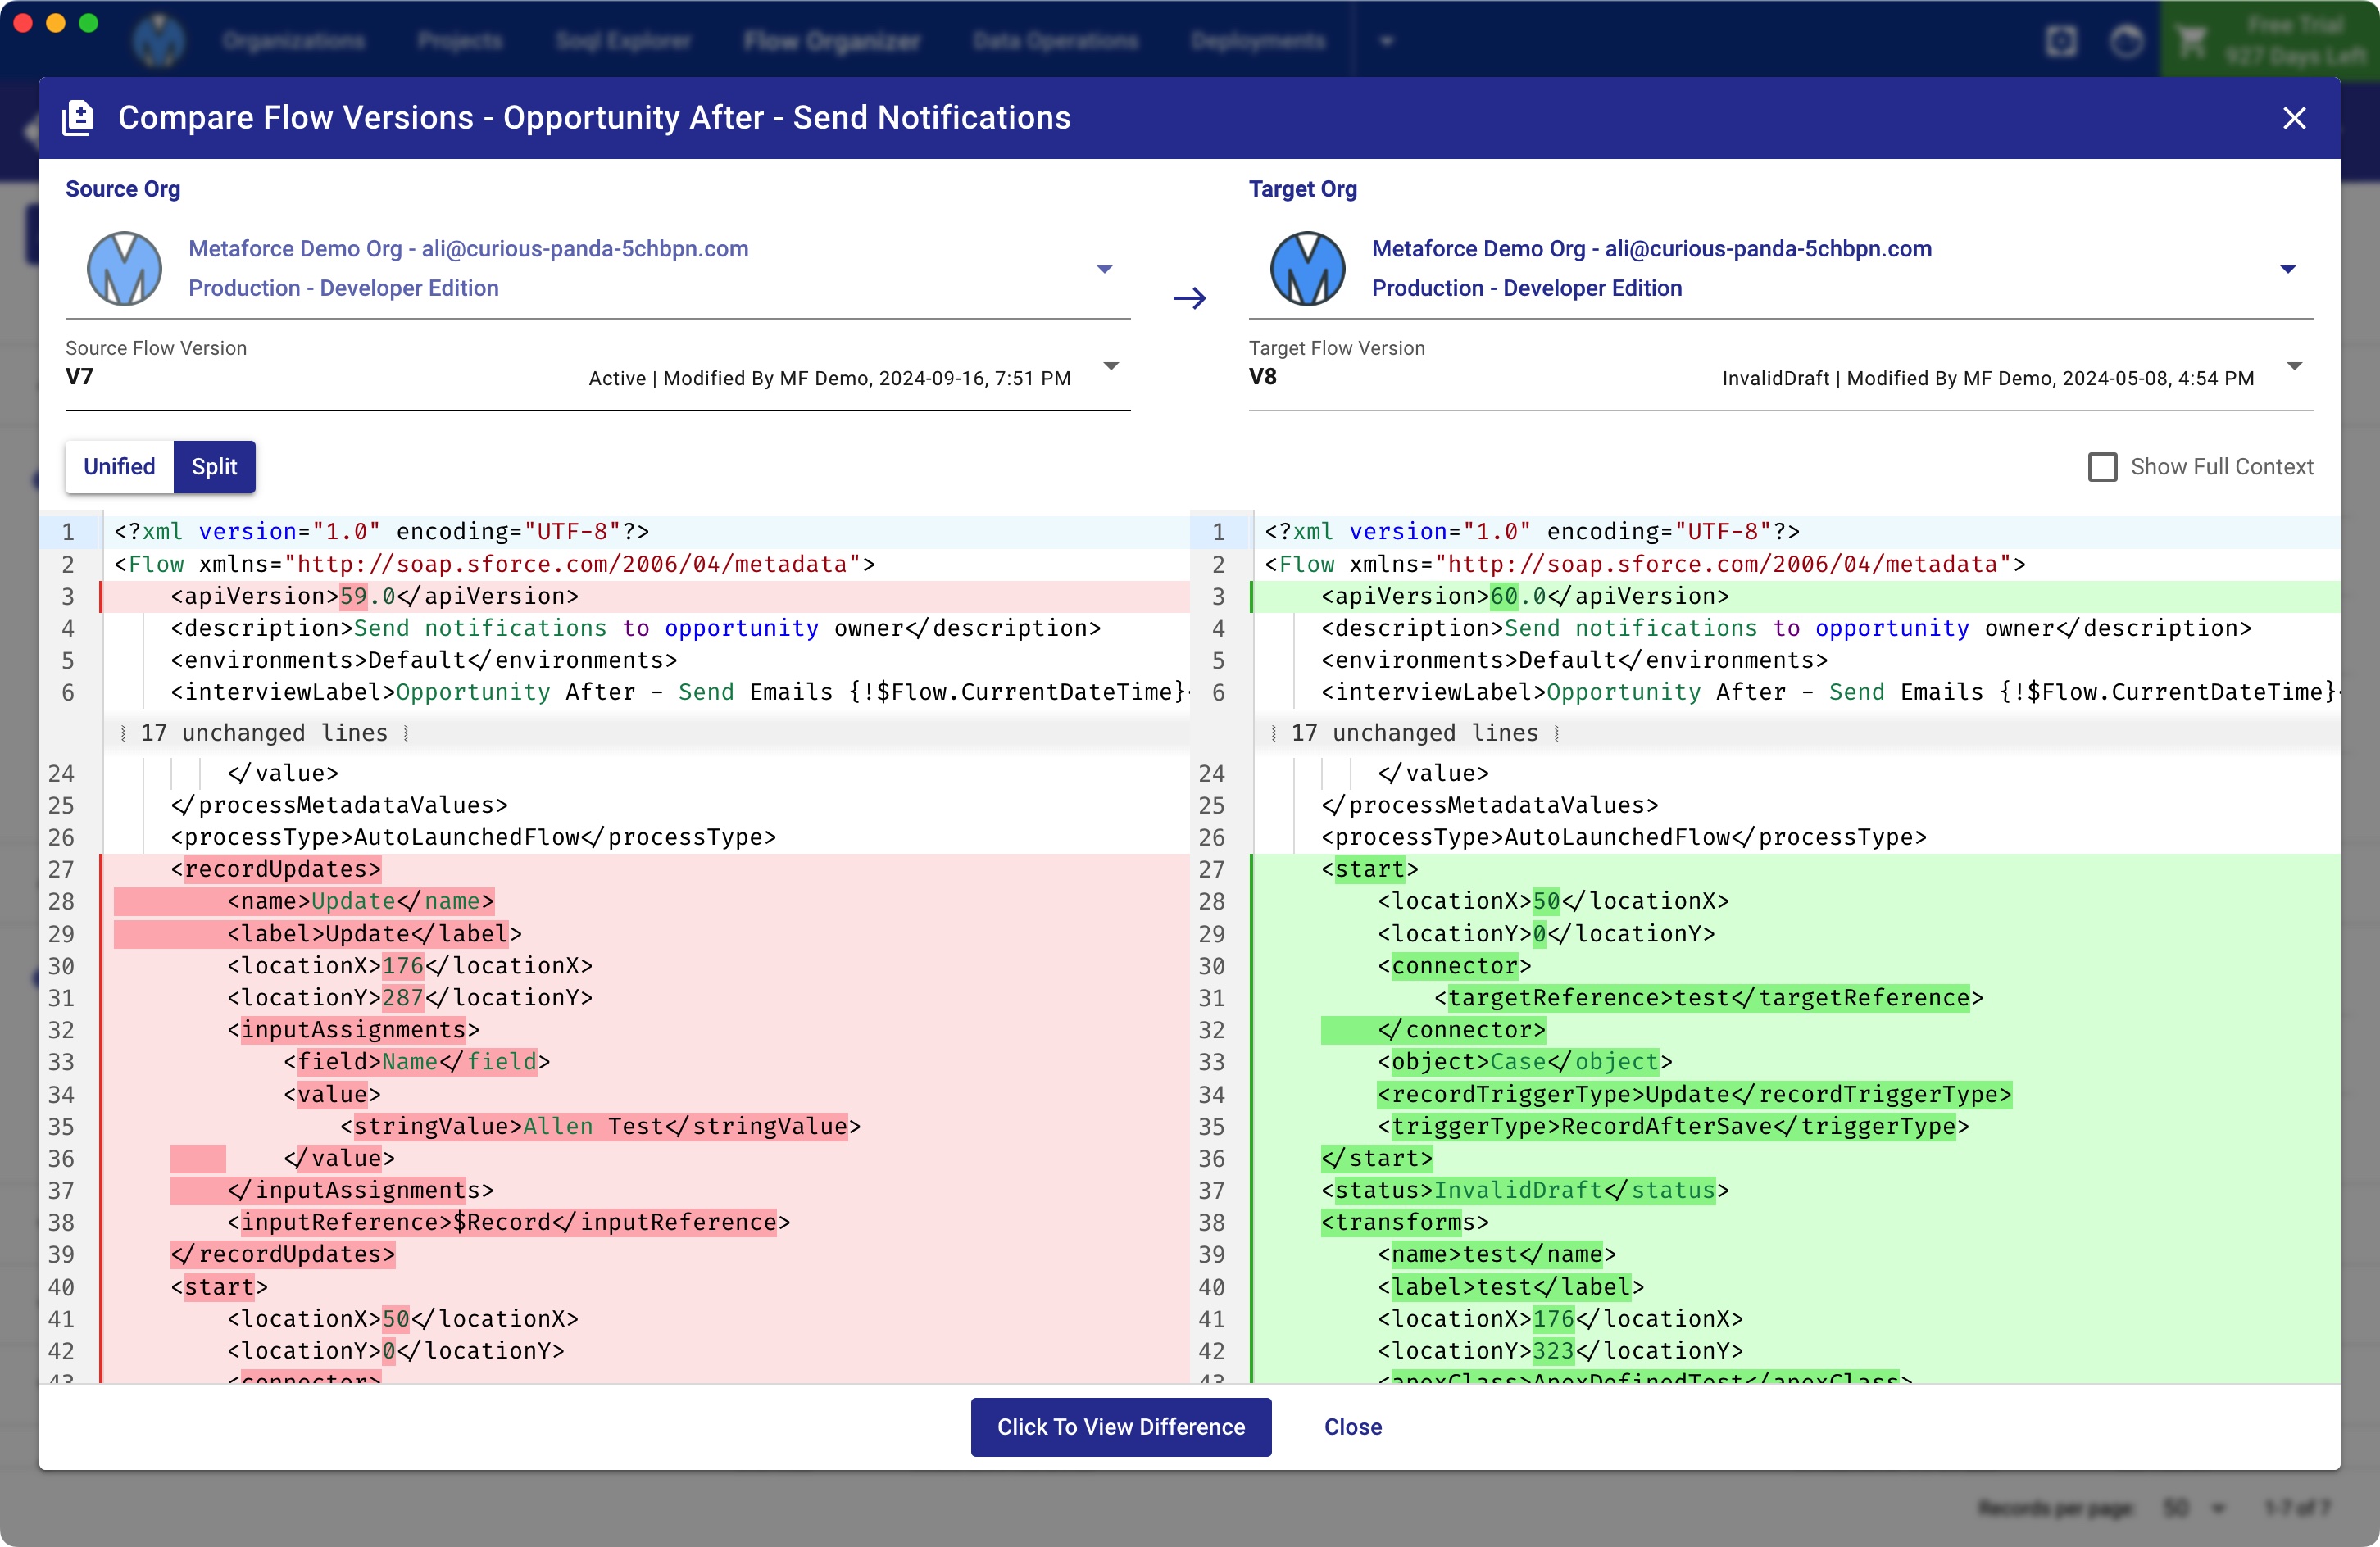The height and width of the screenshot is (1547, 2380).
Task: Click the macOS red close window button
Action: (24, 23)
